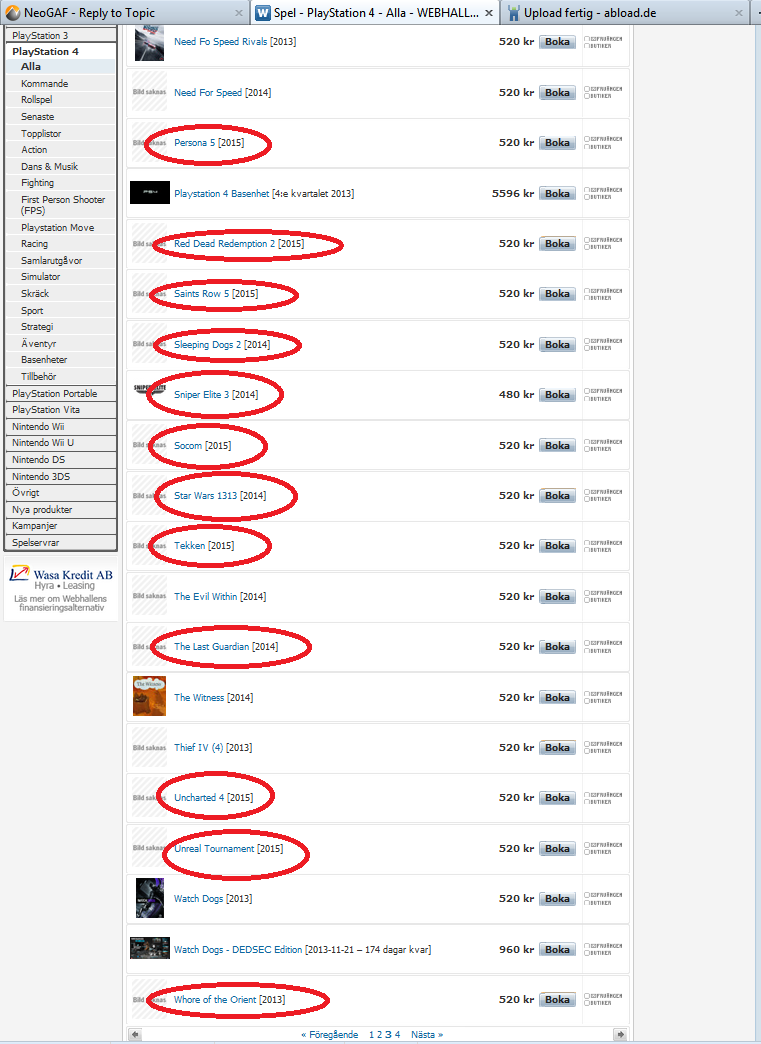Close the Spel PlayStation 4 Webhallen tab
This screenshot has width=761, height=1044.
pos(489,13)
